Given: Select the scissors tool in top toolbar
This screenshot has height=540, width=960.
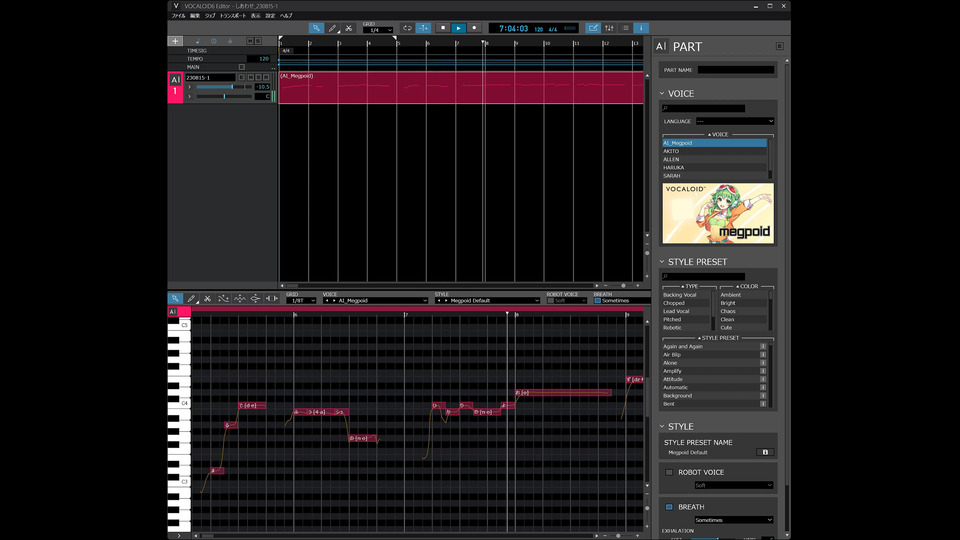Looking at the screenshot, I should tap(348, 28).
